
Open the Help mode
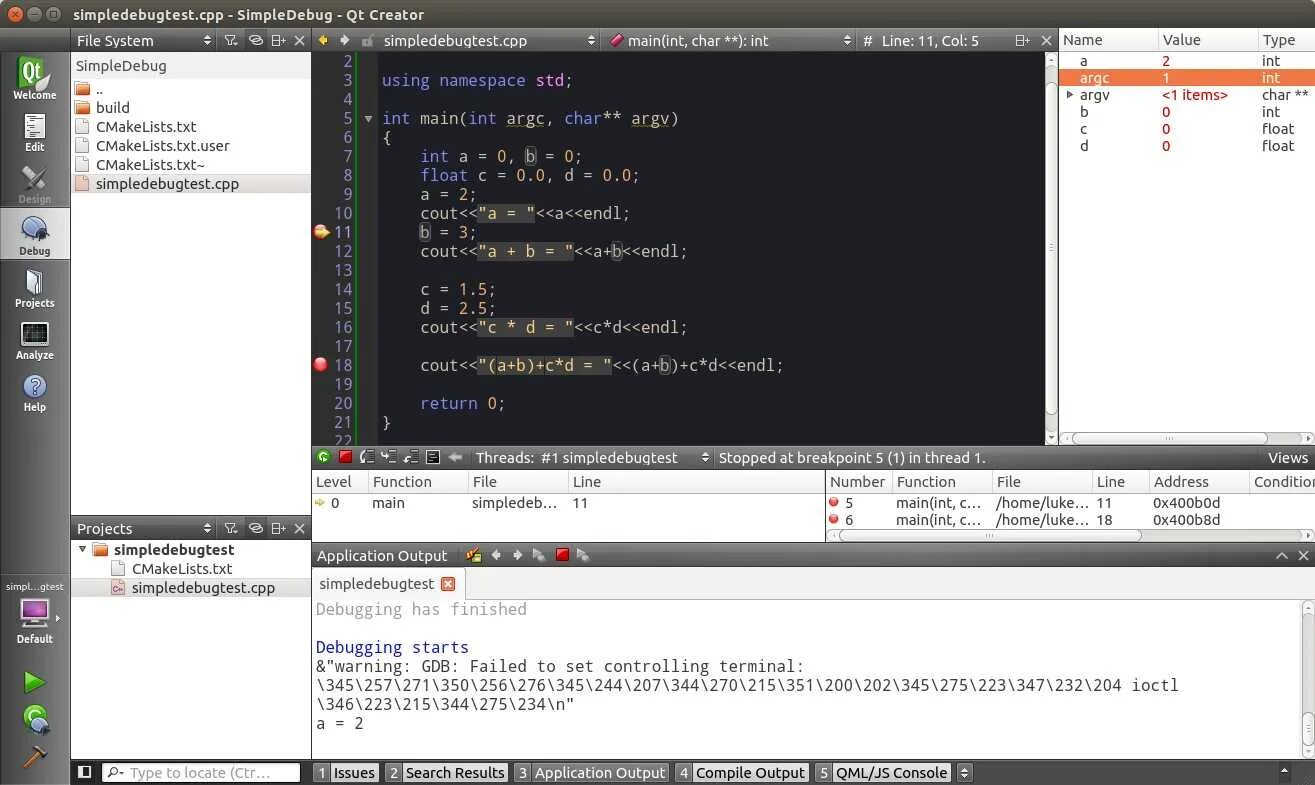34,391
